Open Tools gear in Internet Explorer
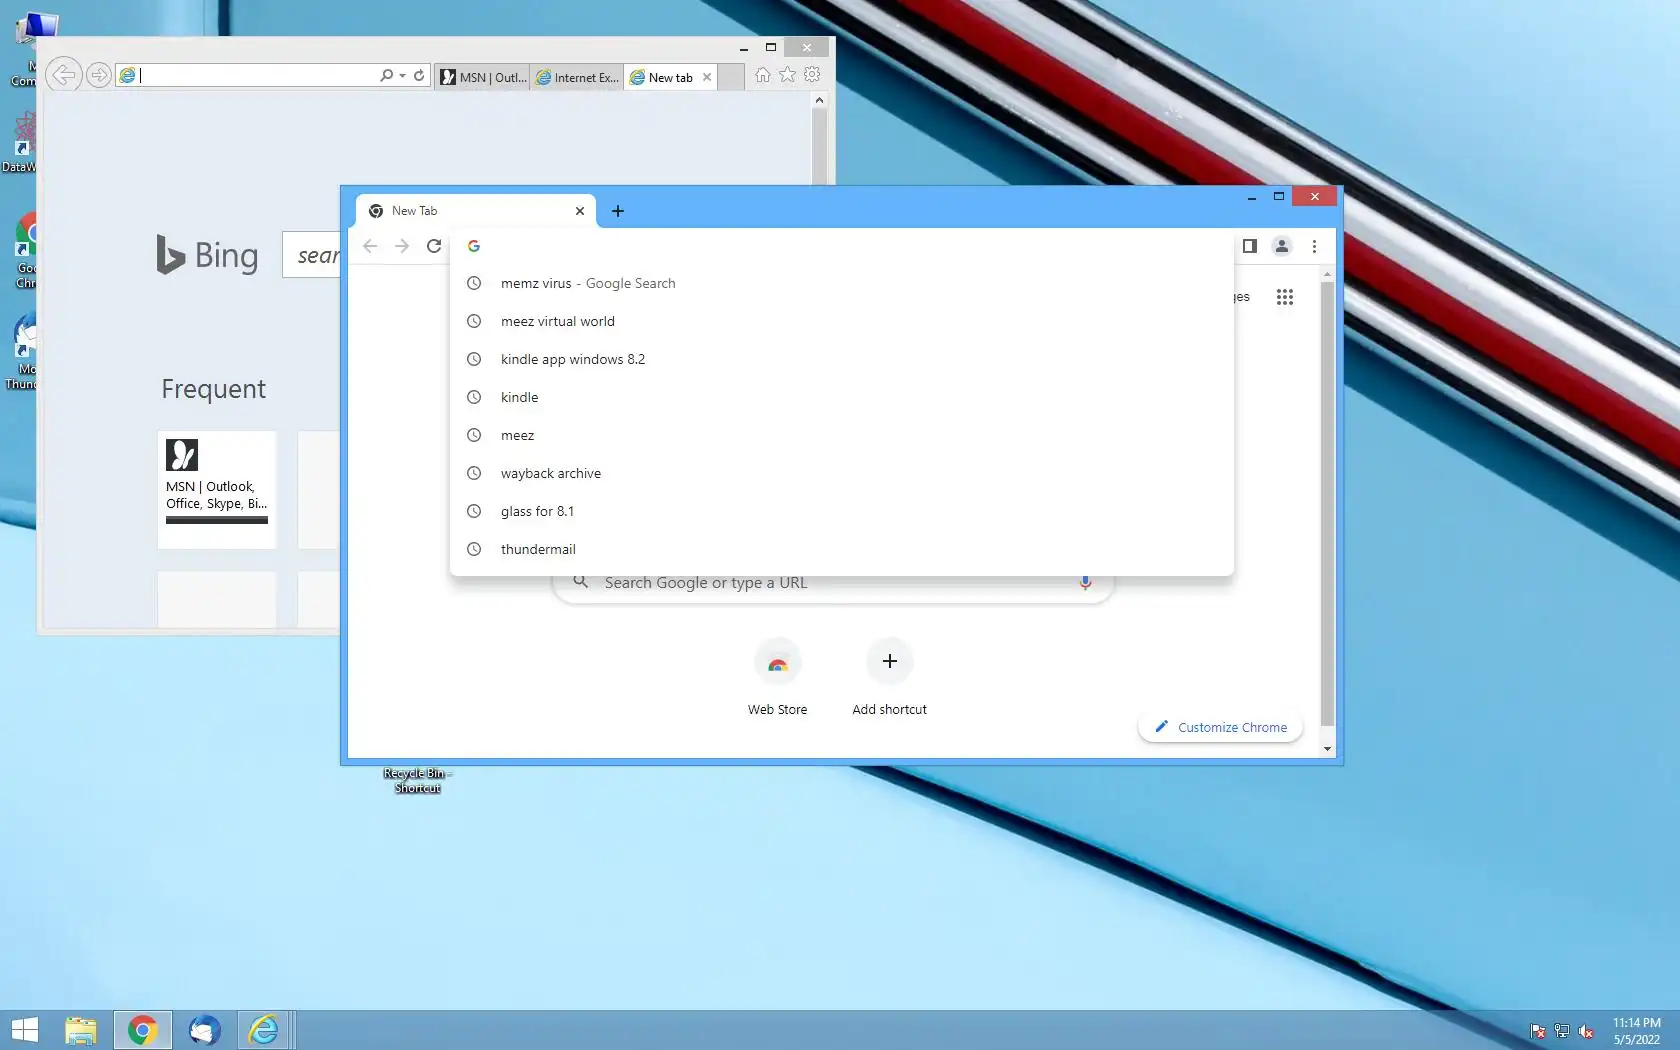Image resolution: width=1680 pixels, height=1050 pixels. click(812, 75)
